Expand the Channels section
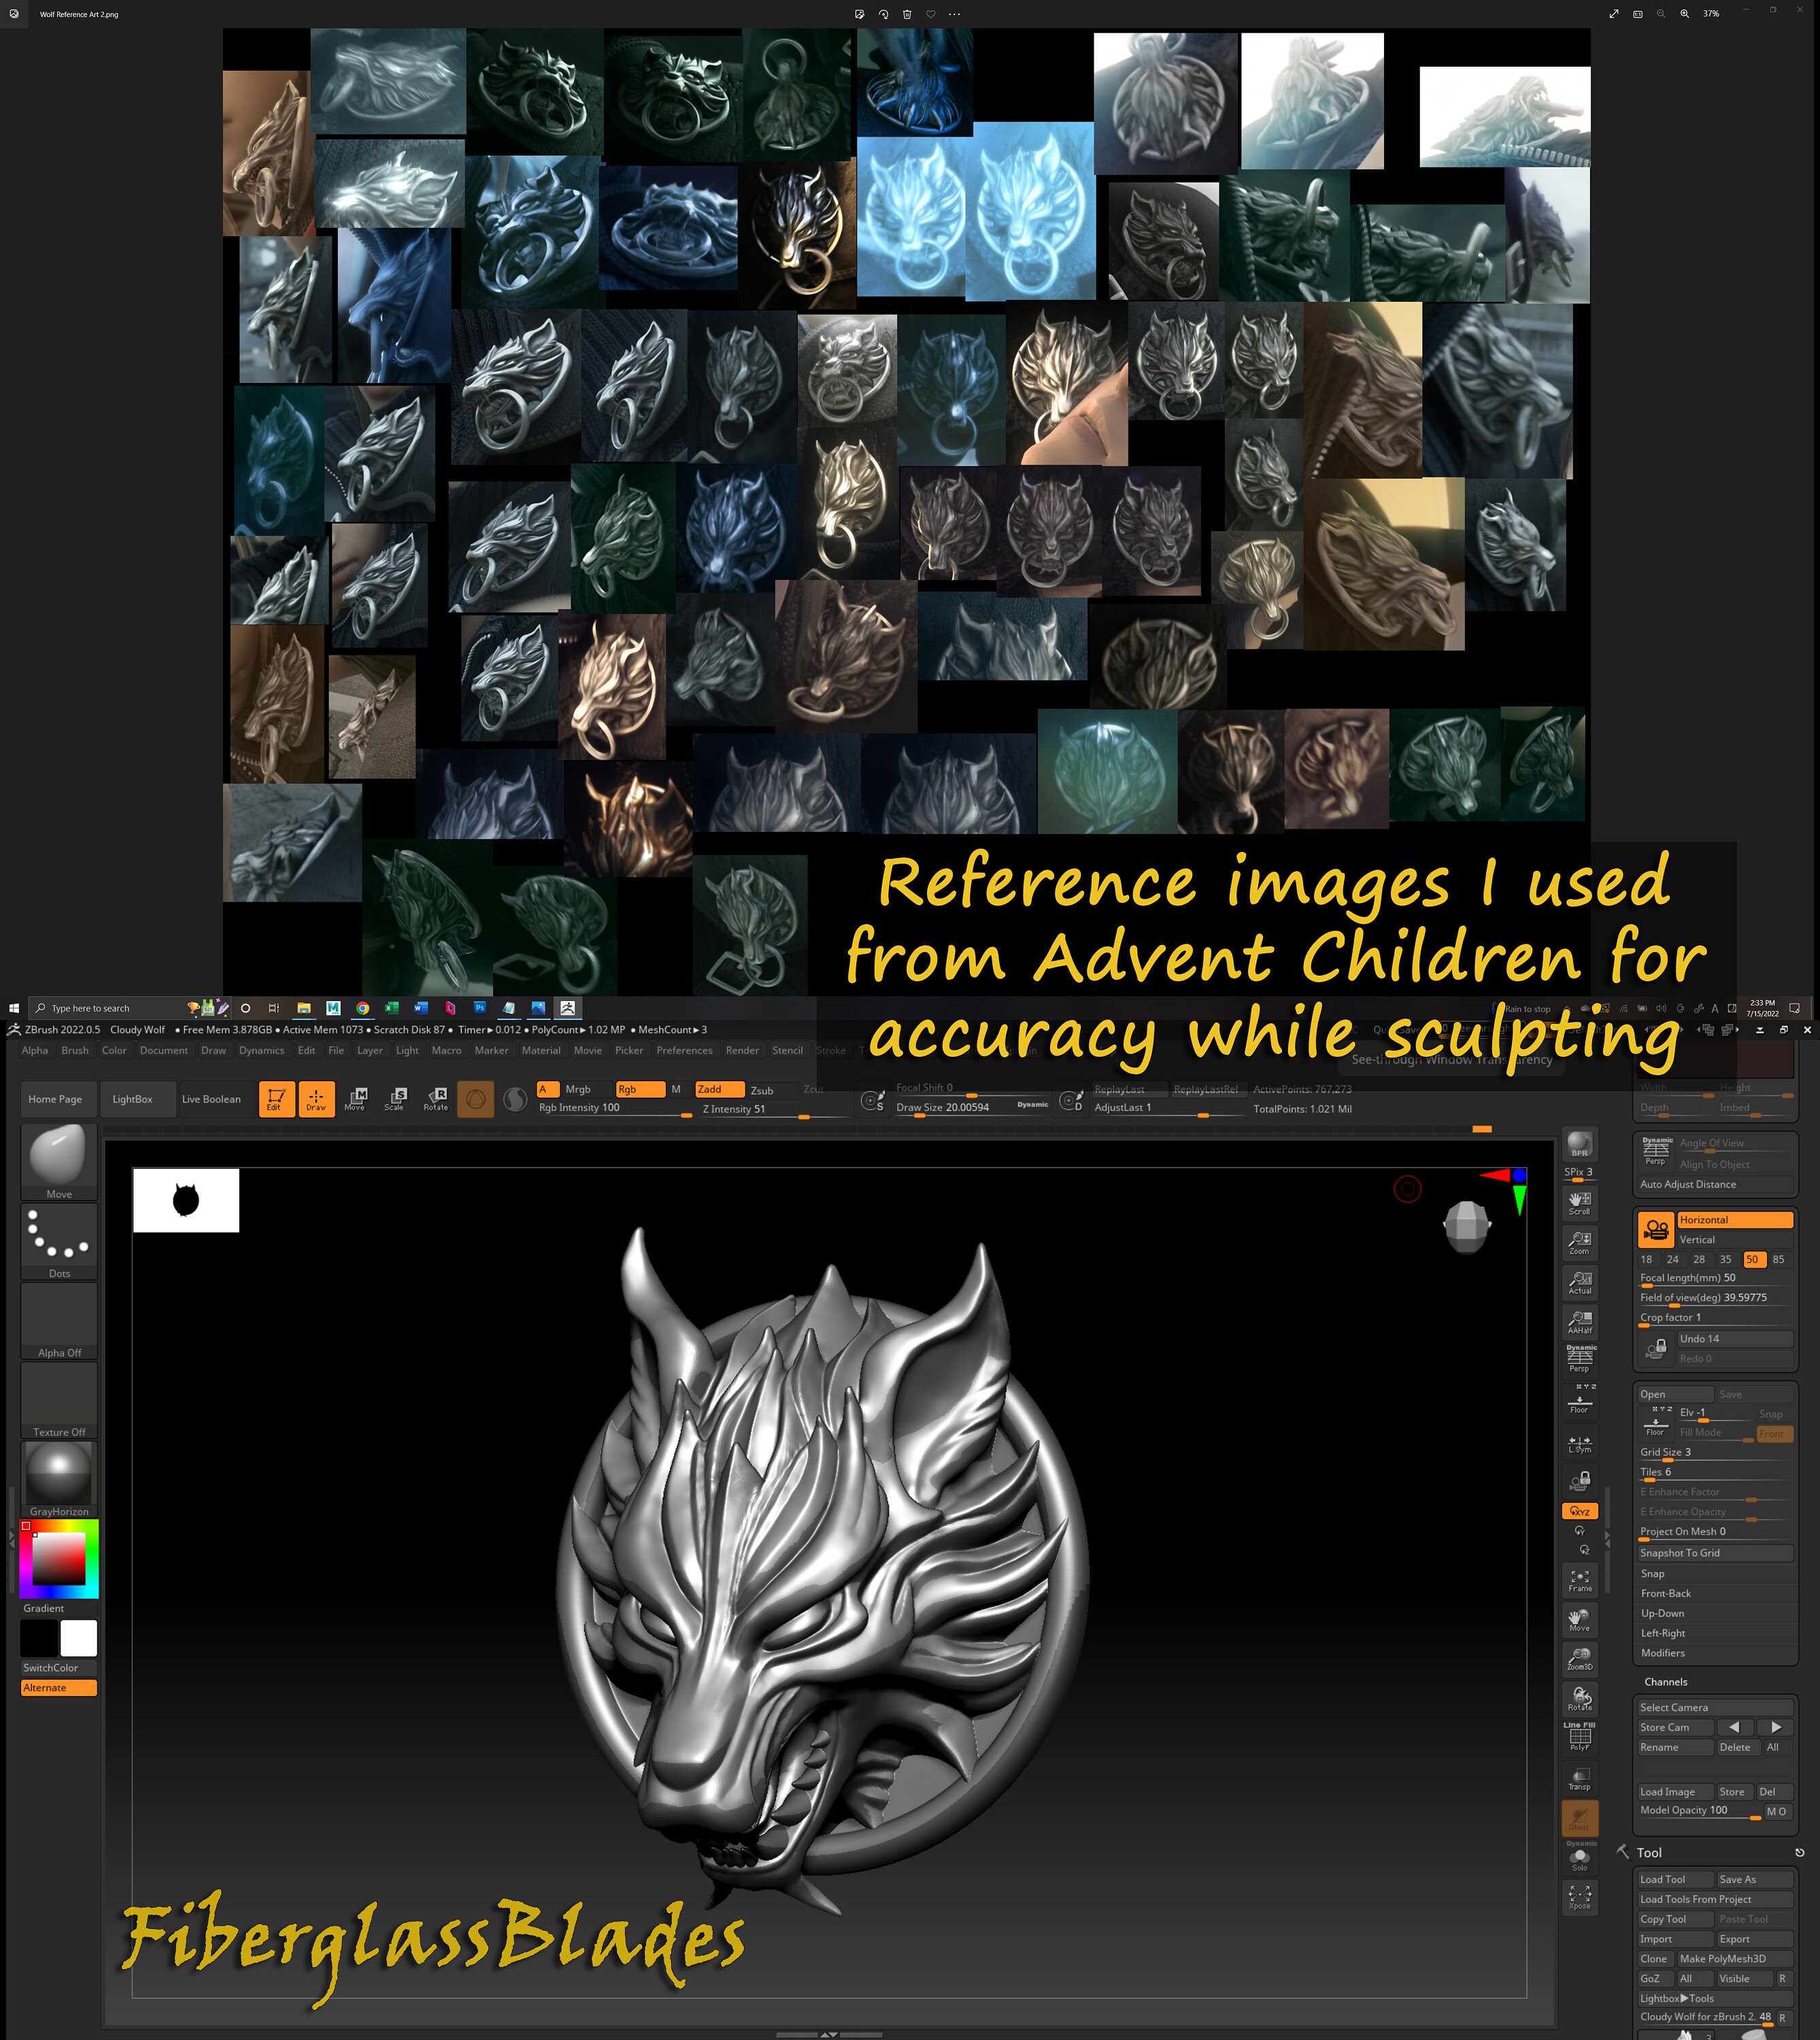Image resolution: width=1820 pixels, height=2040 pixels. click(x=1665, y=1682)
